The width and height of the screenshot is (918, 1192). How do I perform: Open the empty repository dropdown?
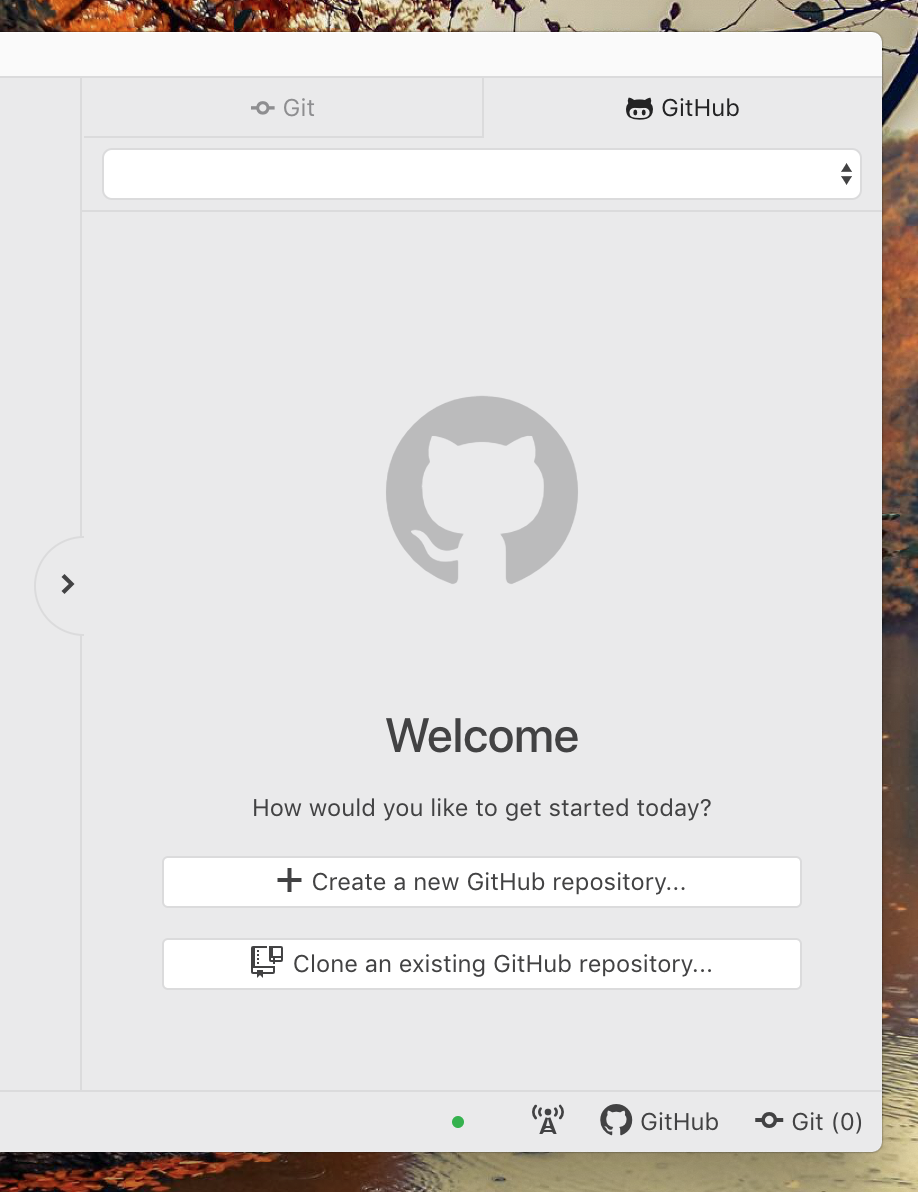pyautogui.click(x=470, y=174)
